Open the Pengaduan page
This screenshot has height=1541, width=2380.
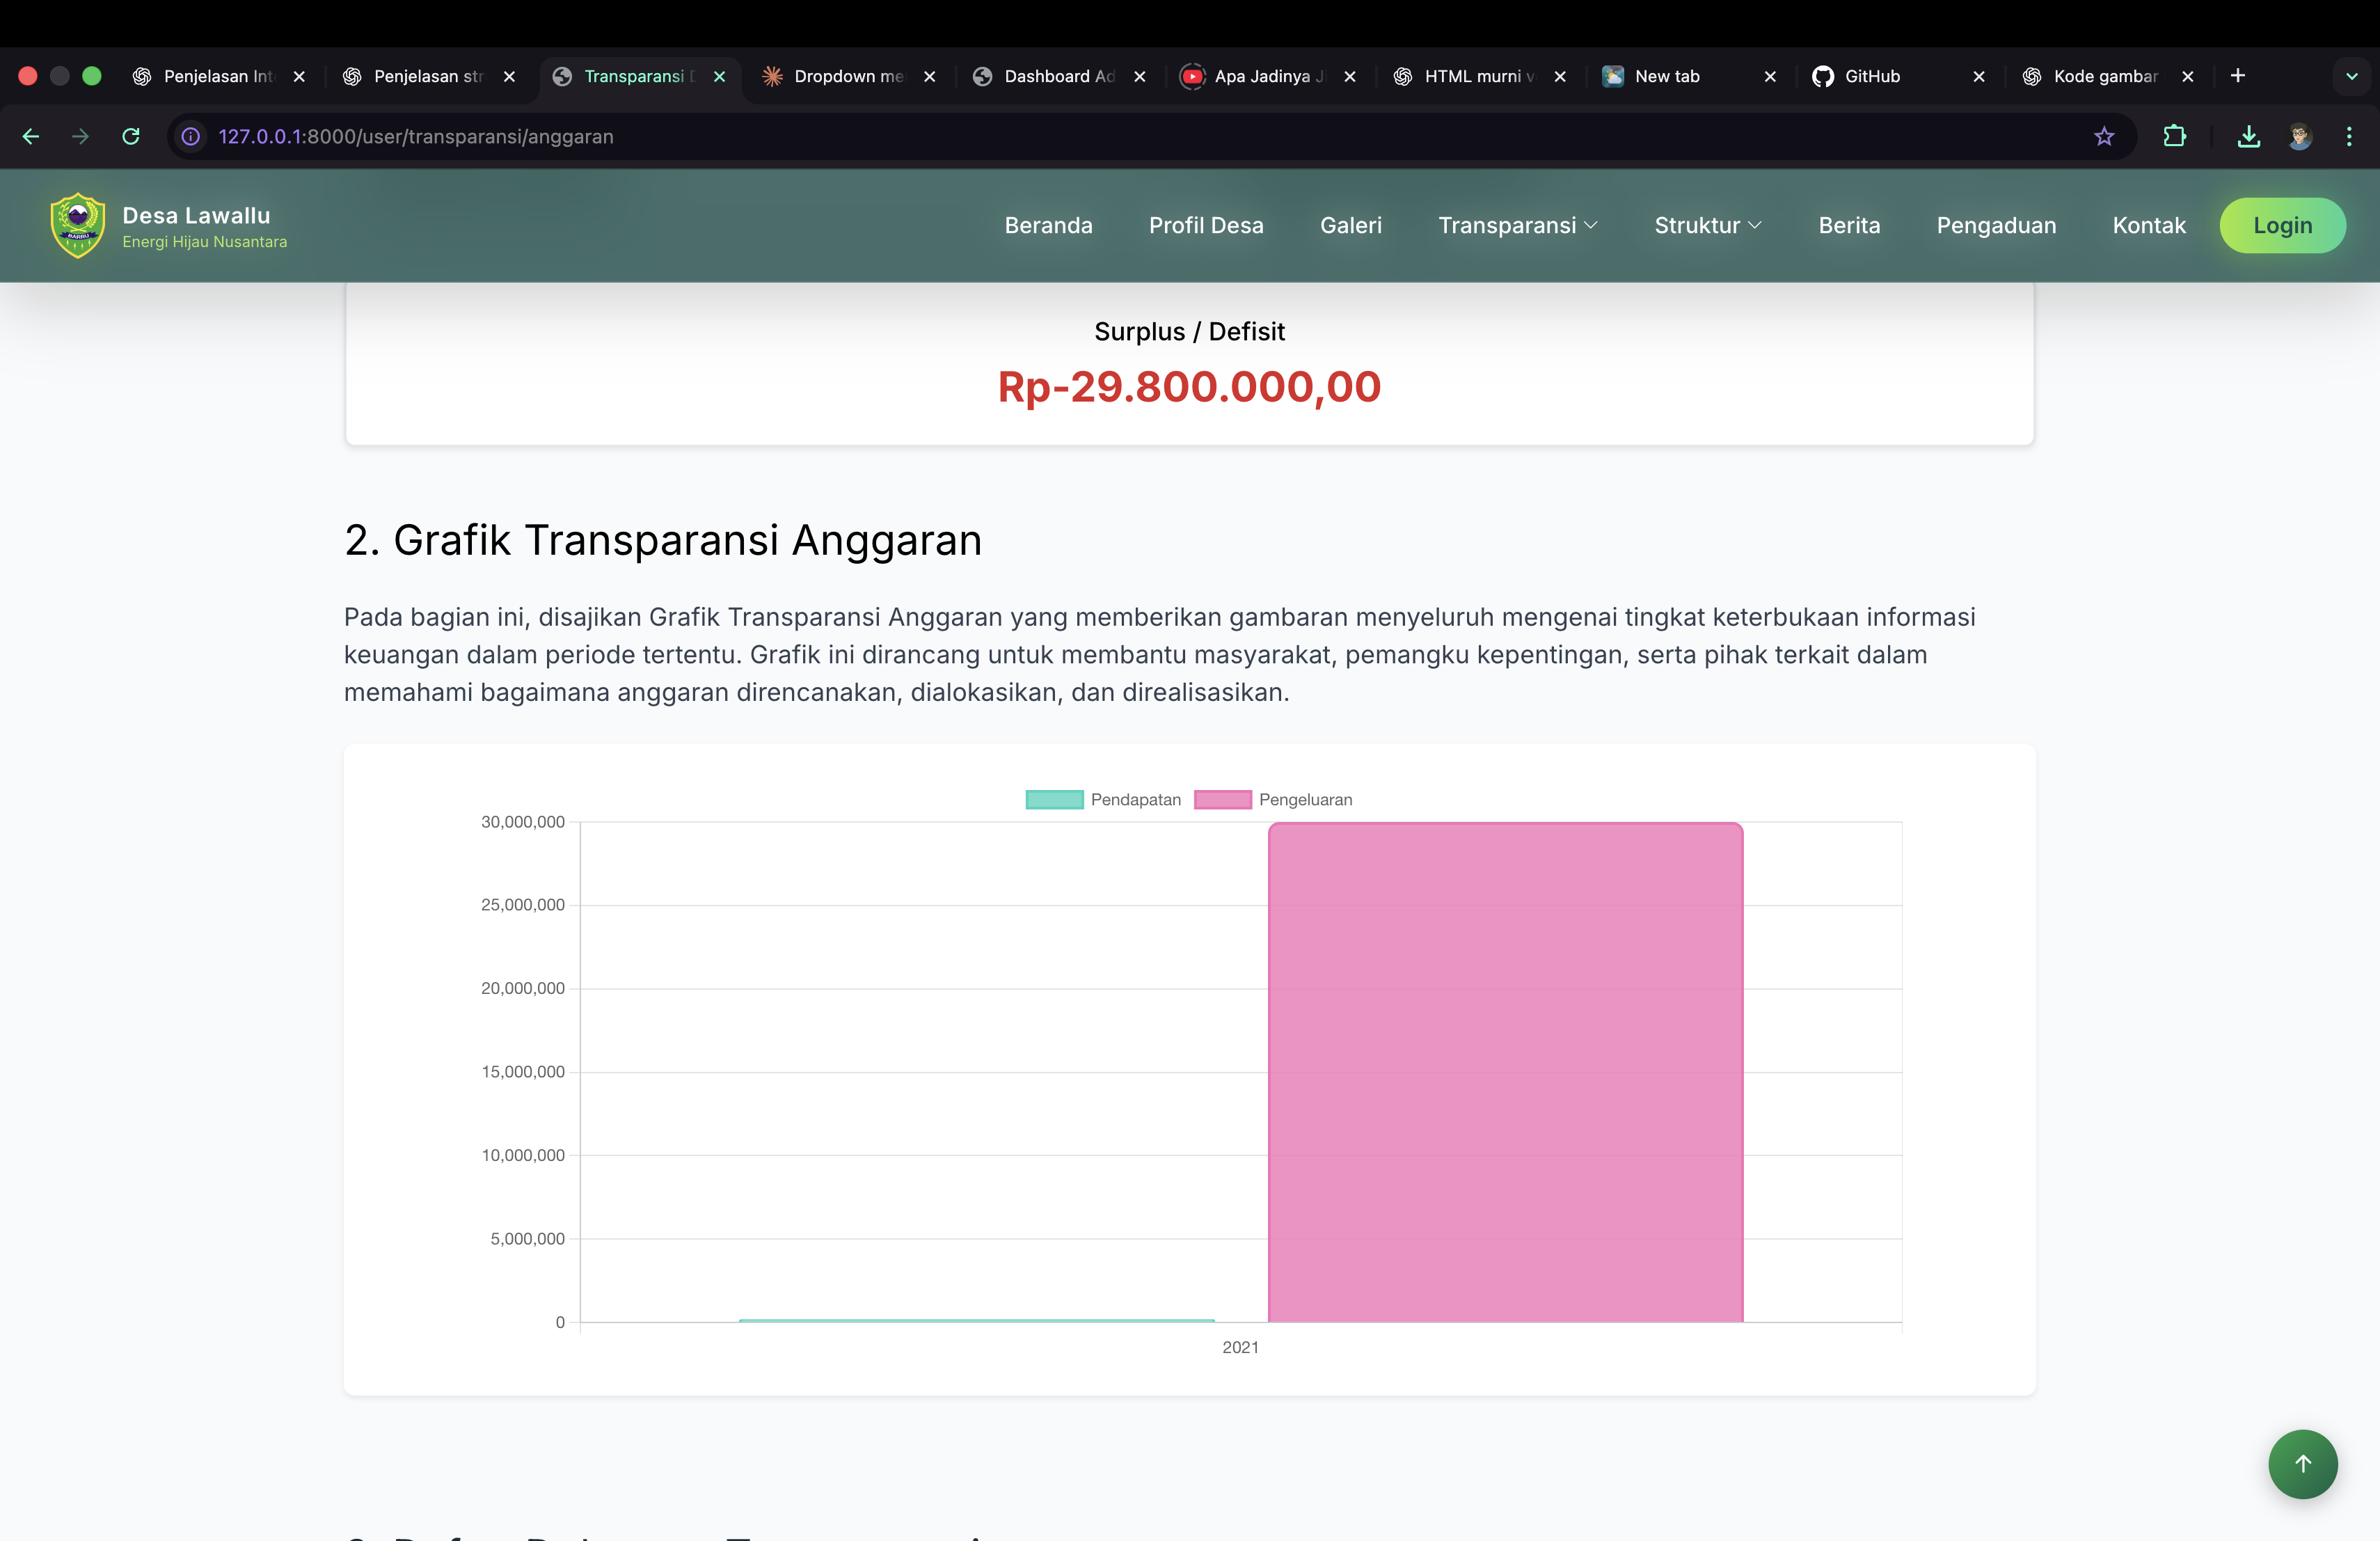click(1995, 225)
